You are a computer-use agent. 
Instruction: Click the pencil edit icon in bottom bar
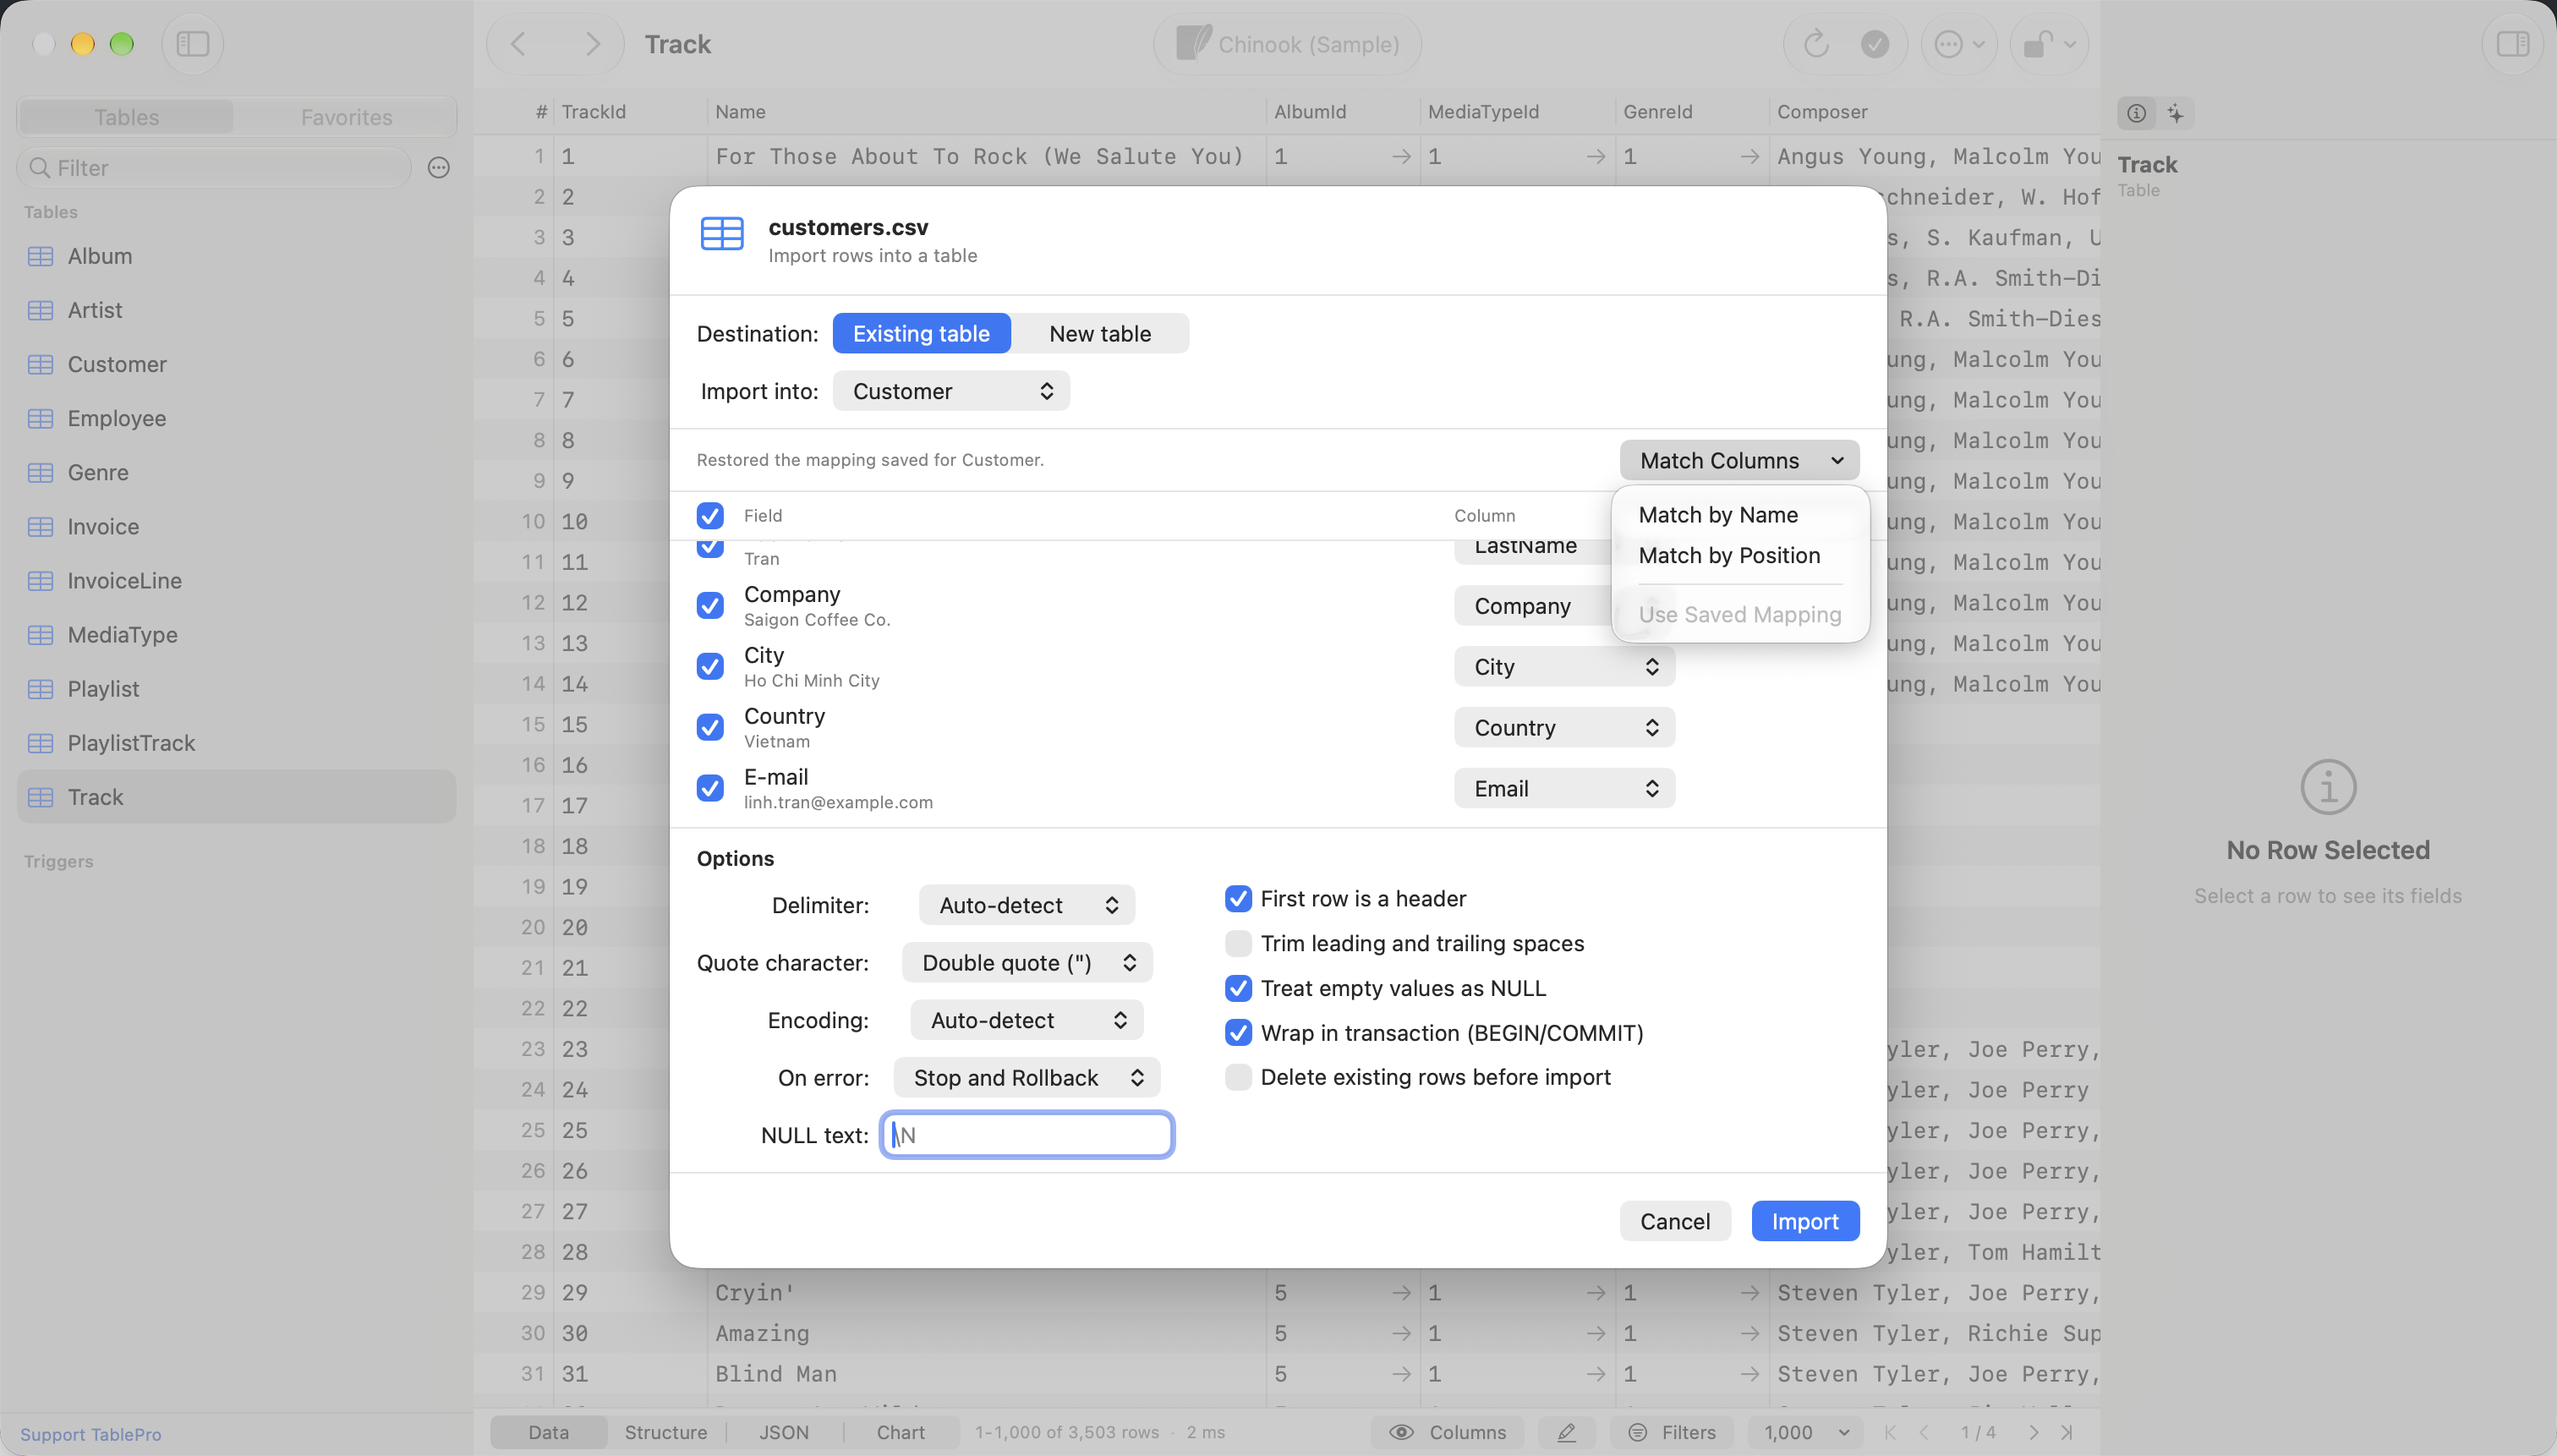click(x=1566, y=1432)
